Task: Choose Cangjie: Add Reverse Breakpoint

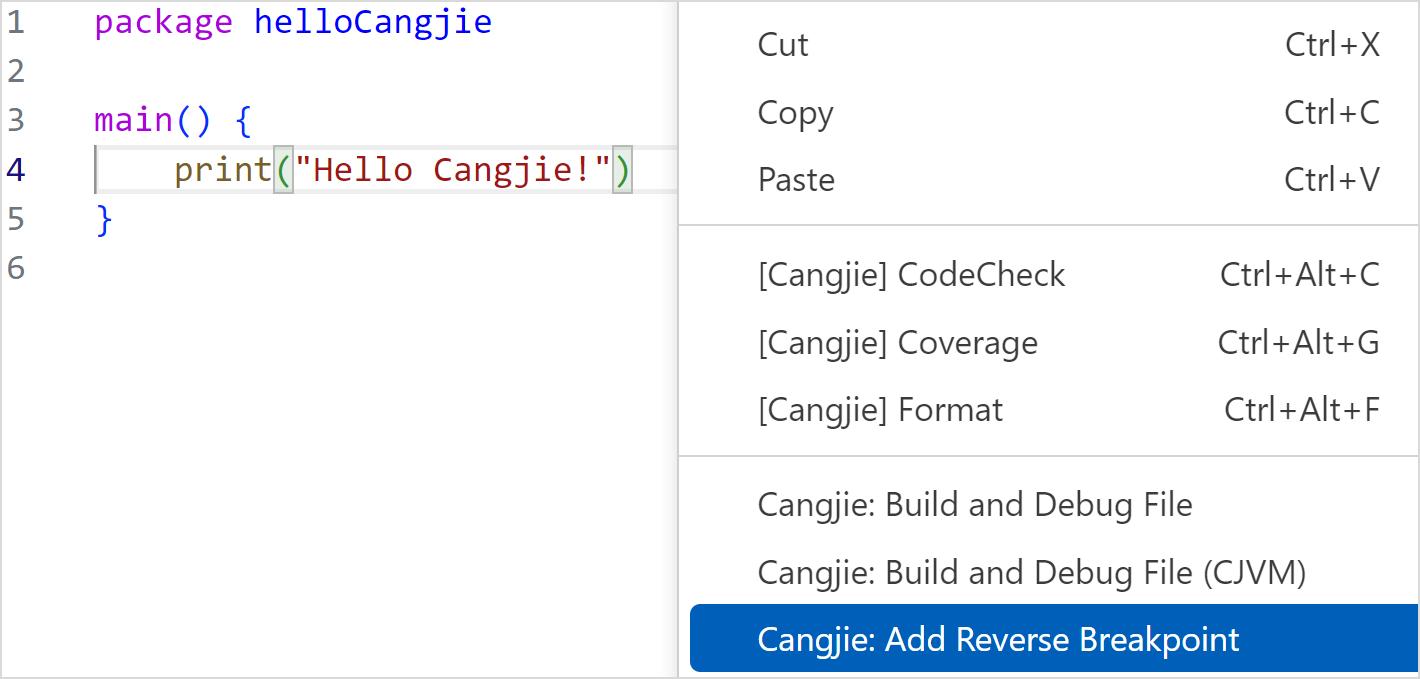Action: 997,638
